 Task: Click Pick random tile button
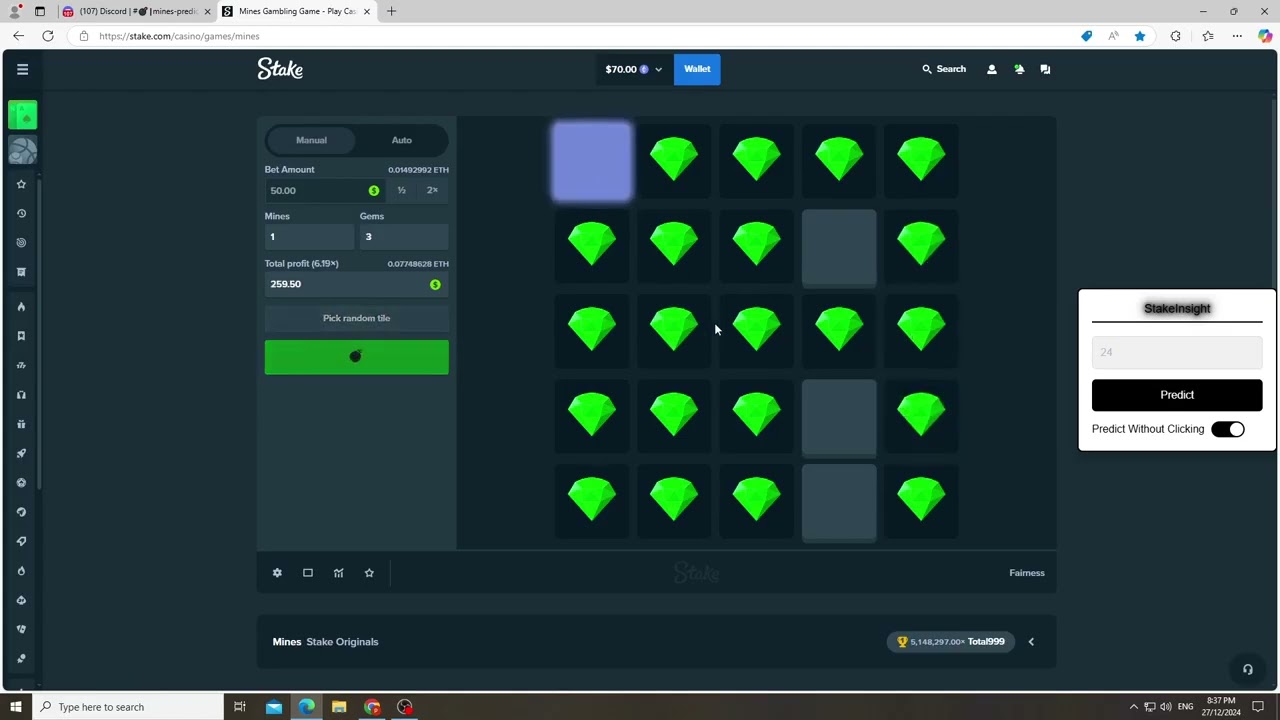pyautogui.click(x=357, y=318)
